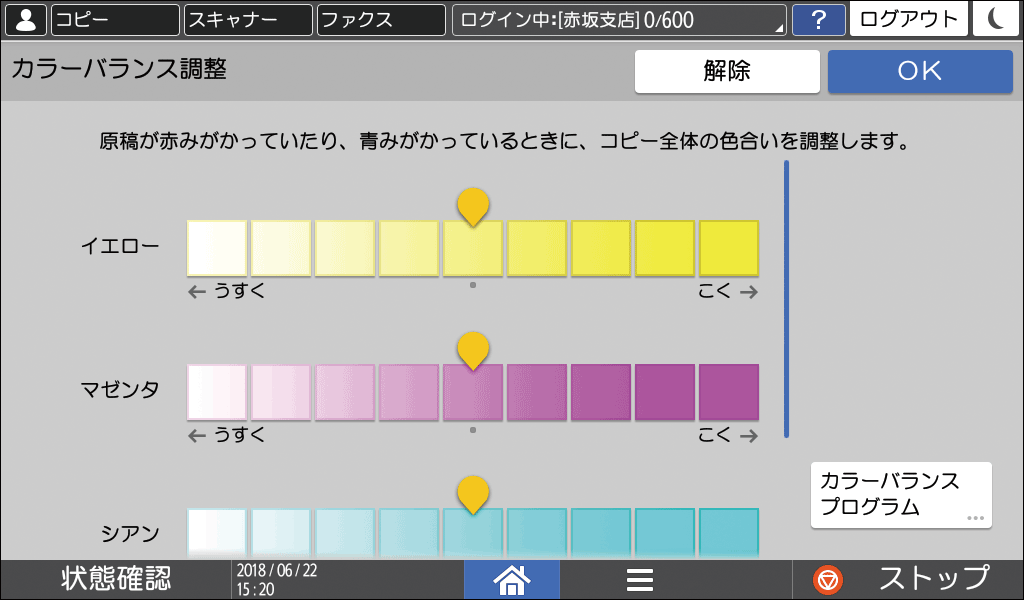The width and height of the screenshot is (1024, 600).
Task: Open the user account icon
Action: point(28,18)
